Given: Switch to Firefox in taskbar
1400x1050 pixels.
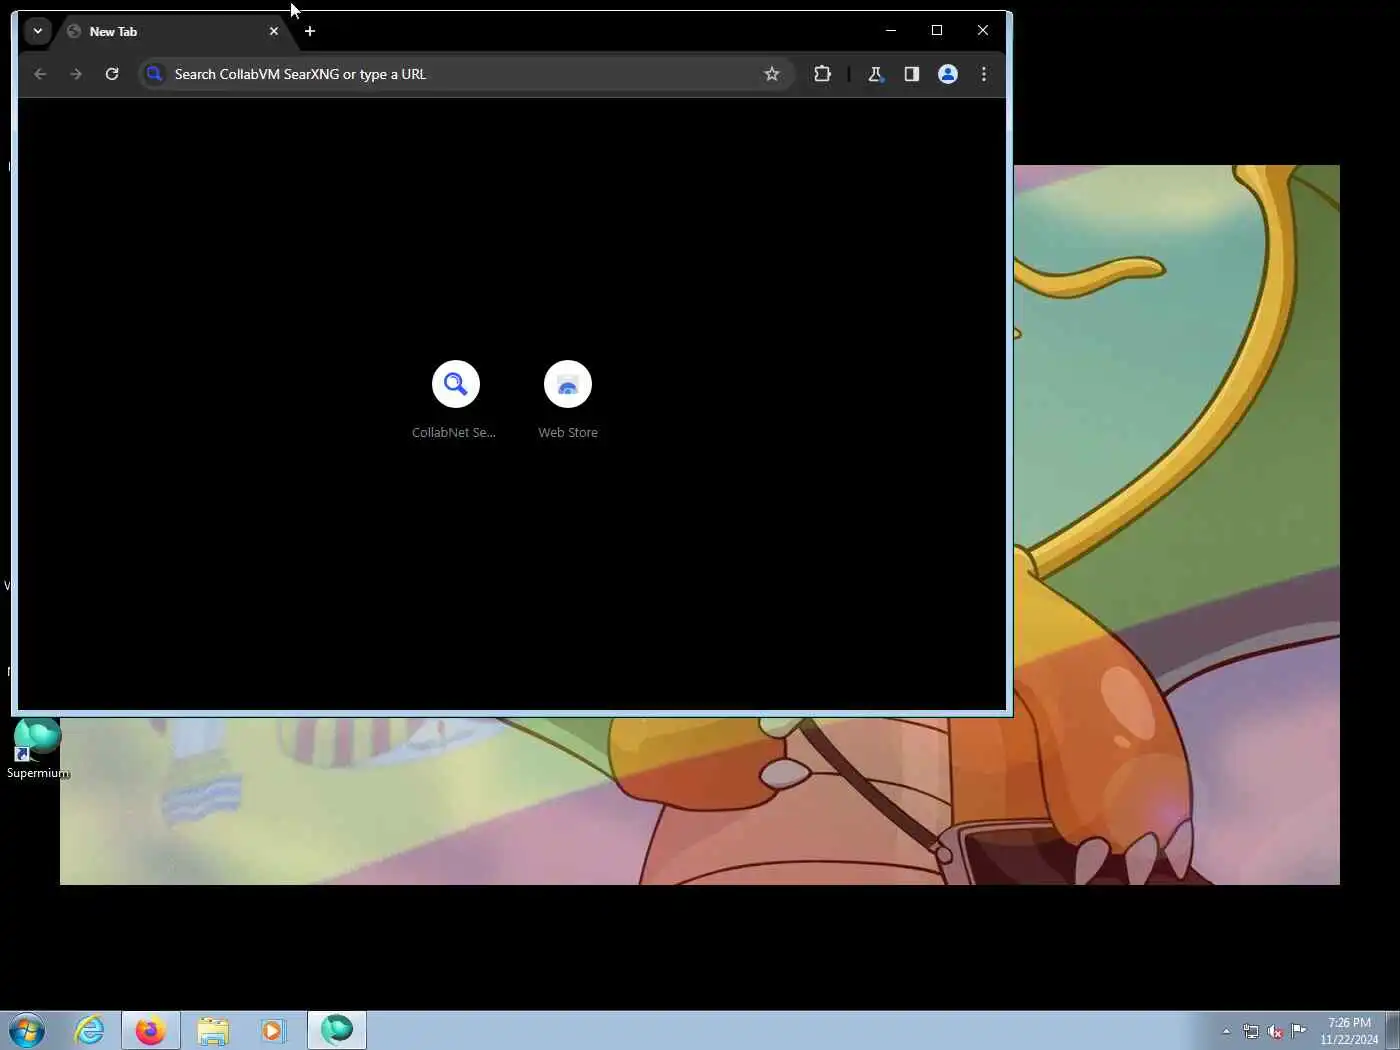Looking at the screenshot, I should [151, 1030].
